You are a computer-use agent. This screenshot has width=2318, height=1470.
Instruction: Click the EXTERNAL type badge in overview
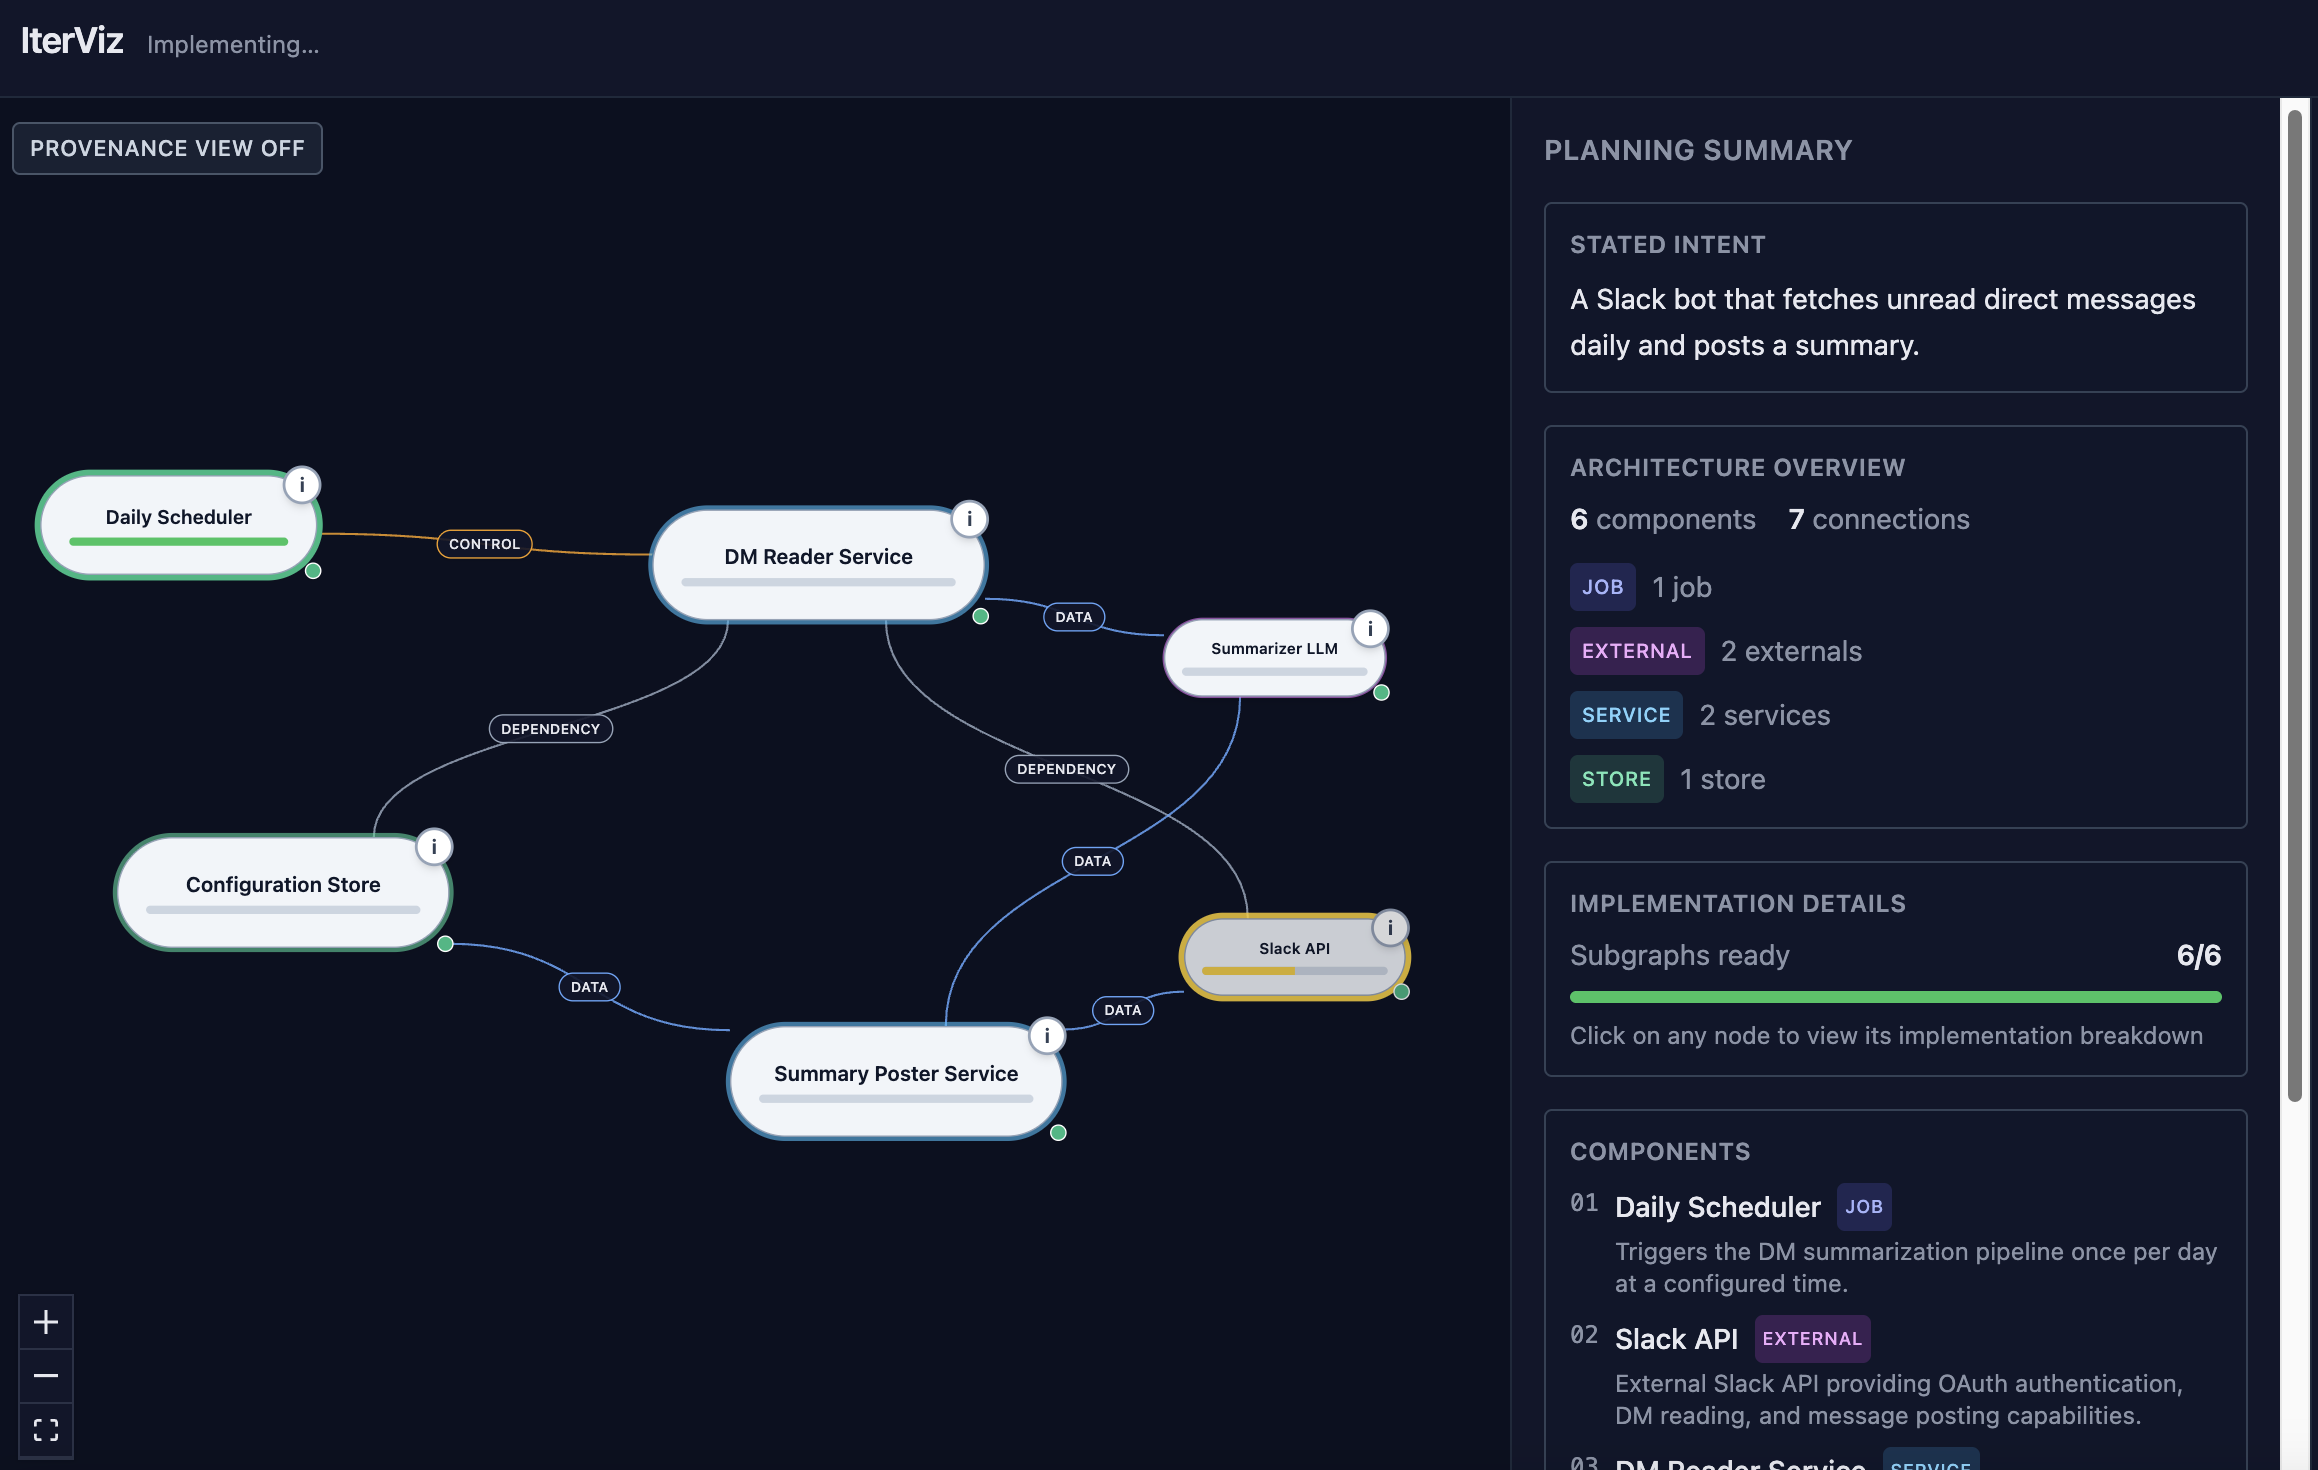tap(1636, 651)
